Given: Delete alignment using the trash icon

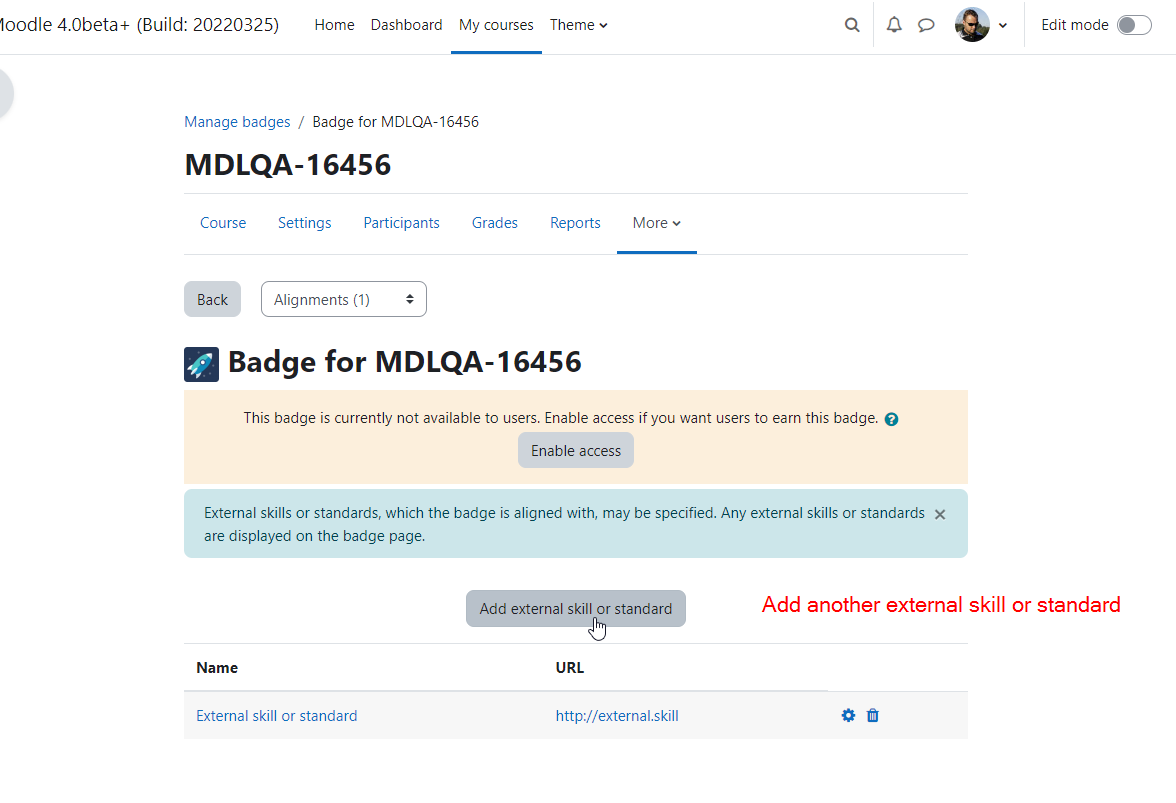Looking at the screenshot, I should pos(872,715).
